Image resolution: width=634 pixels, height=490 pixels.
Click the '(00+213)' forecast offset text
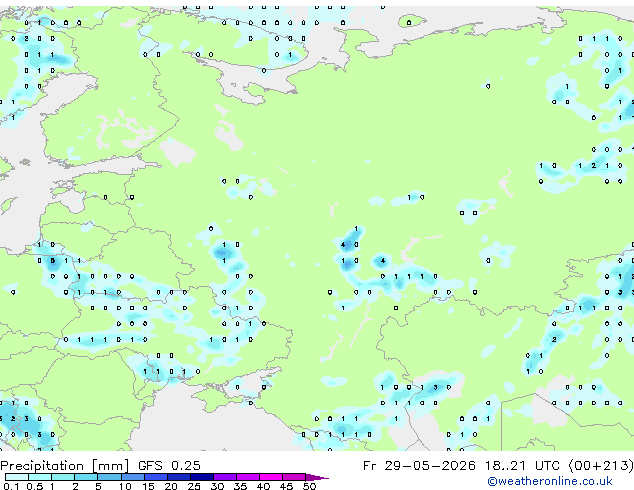601,465
